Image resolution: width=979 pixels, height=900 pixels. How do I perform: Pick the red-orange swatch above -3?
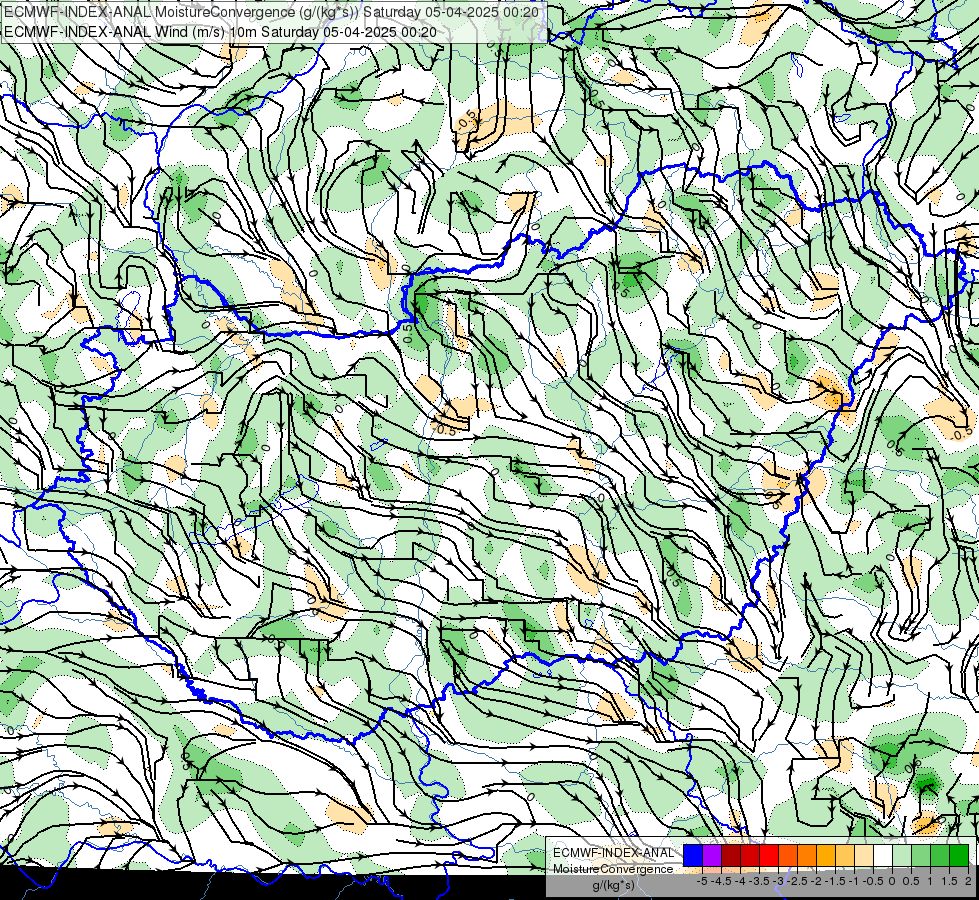pos(788,855)
